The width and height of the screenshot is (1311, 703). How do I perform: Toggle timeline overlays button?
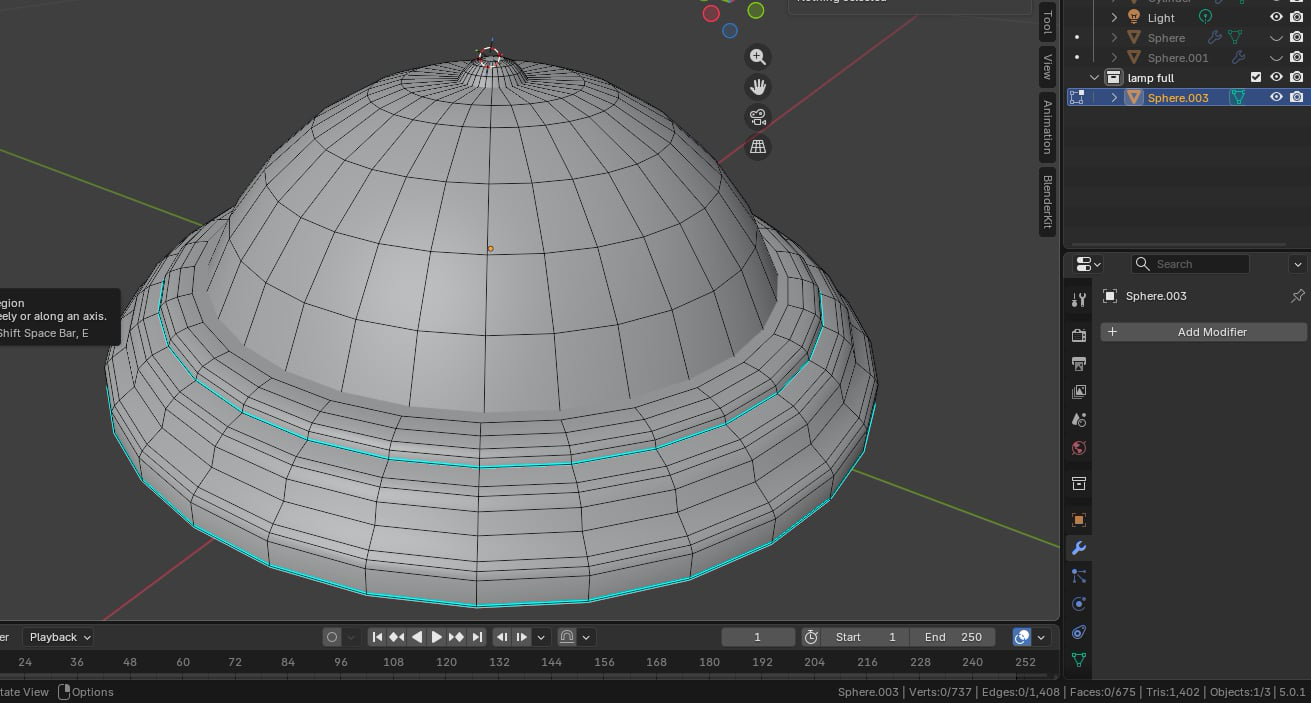point(1022,637)
